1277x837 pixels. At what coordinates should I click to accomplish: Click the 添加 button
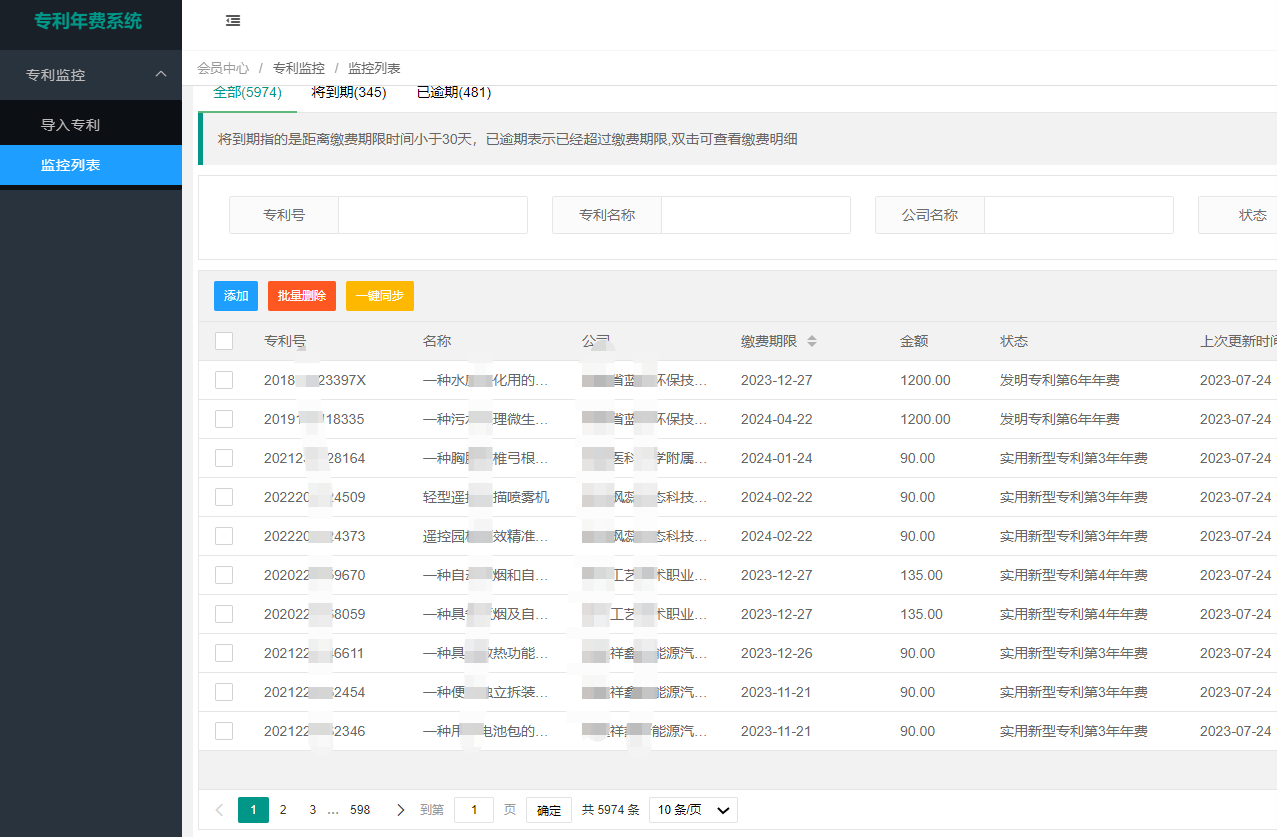click(235, 295)
